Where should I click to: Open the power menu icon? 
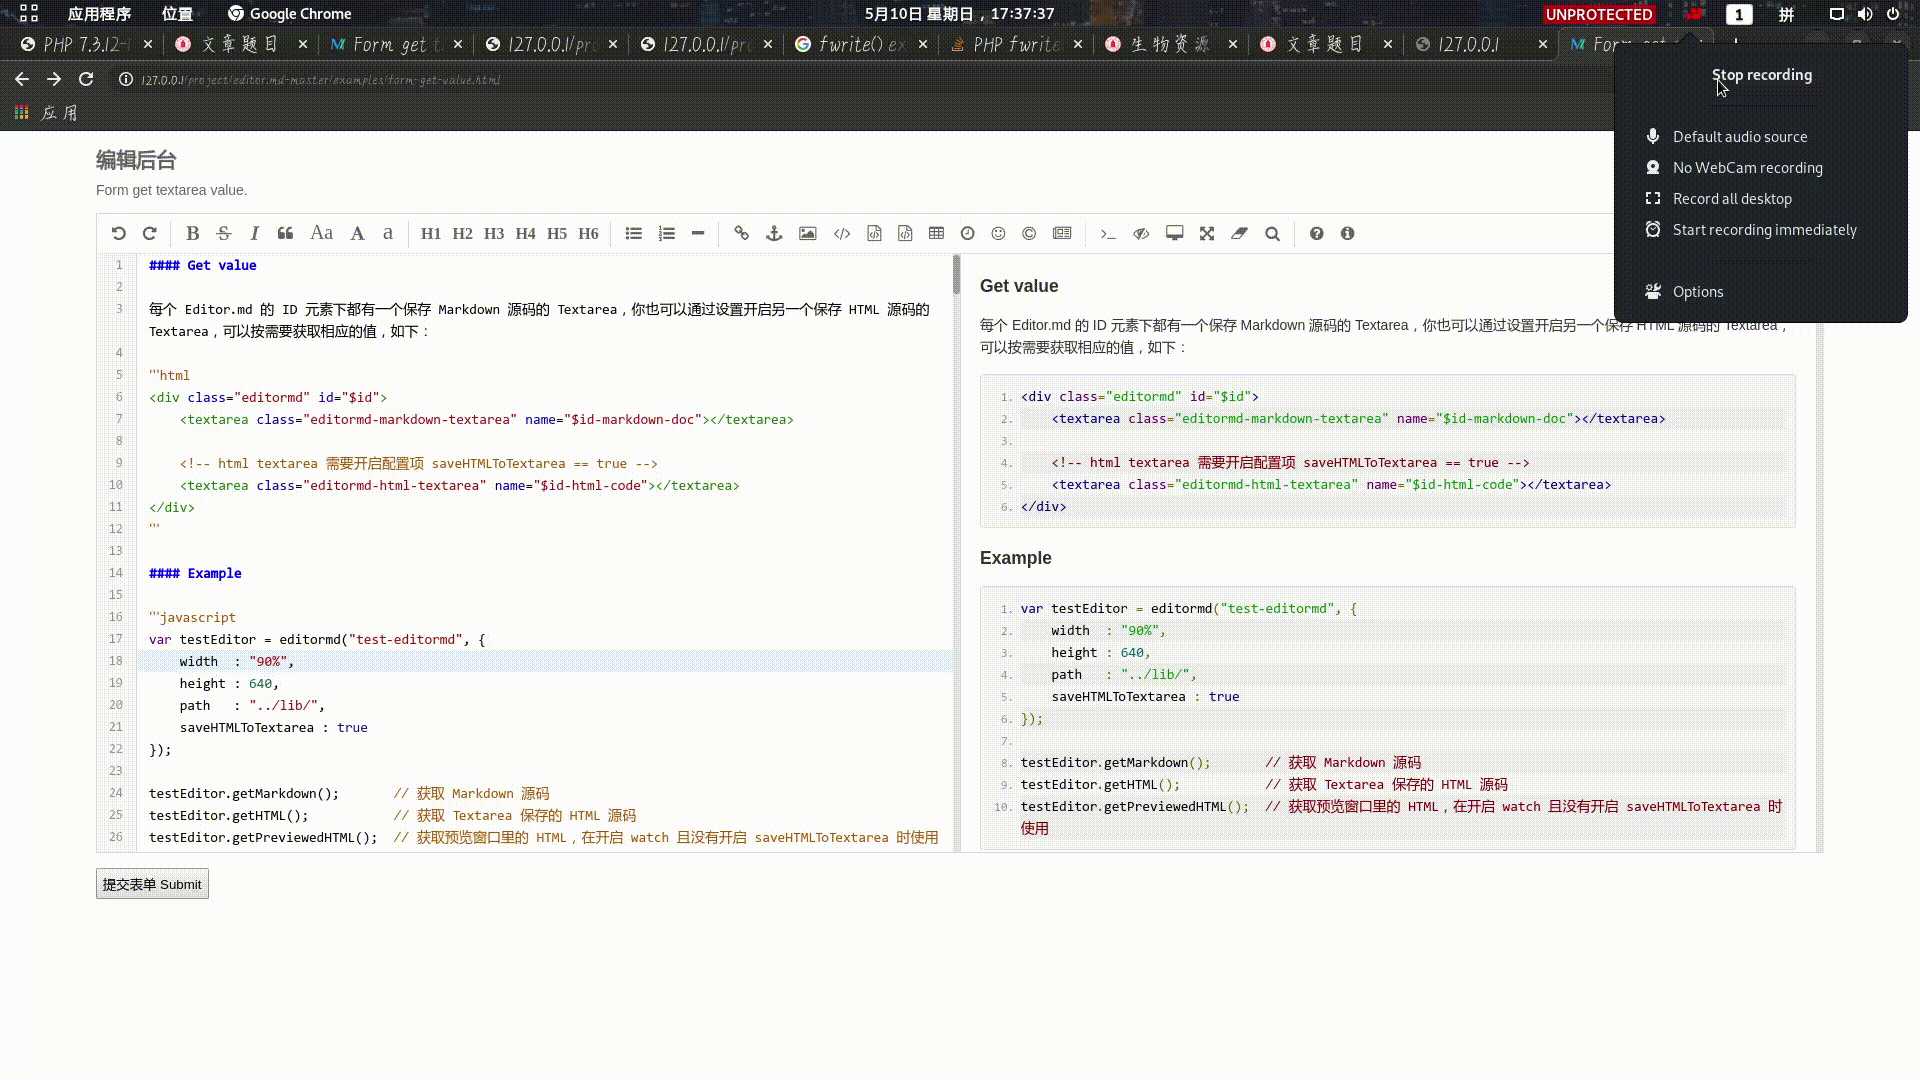click(x=1893, y=14)
